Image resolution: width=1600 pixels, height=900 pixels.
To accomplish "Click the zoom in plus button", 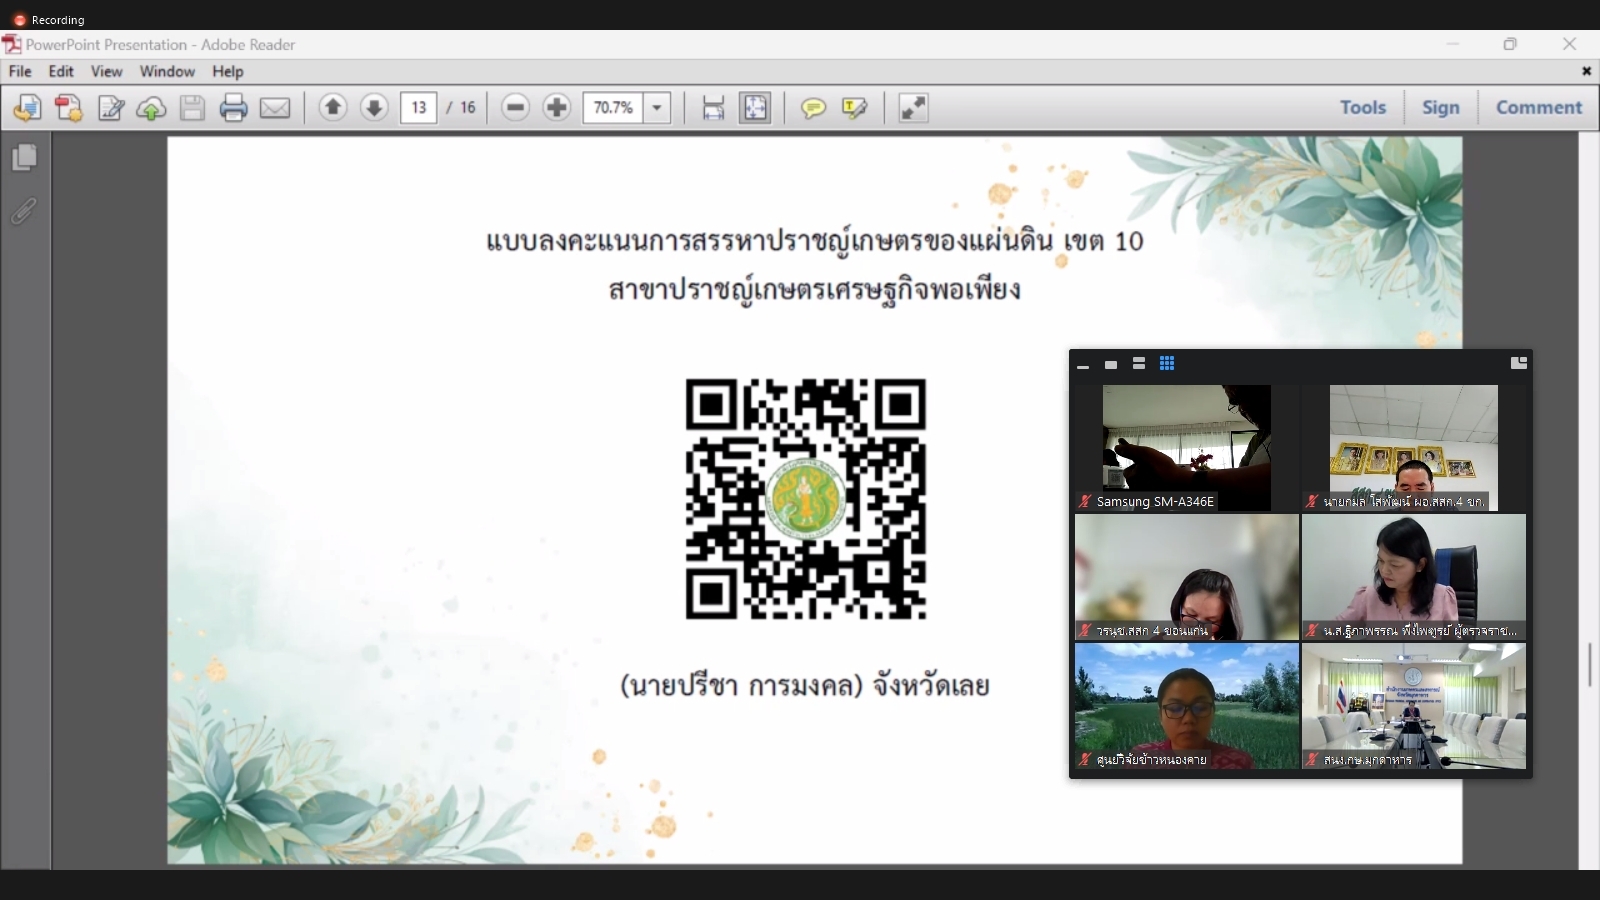I will coord(557,107).
